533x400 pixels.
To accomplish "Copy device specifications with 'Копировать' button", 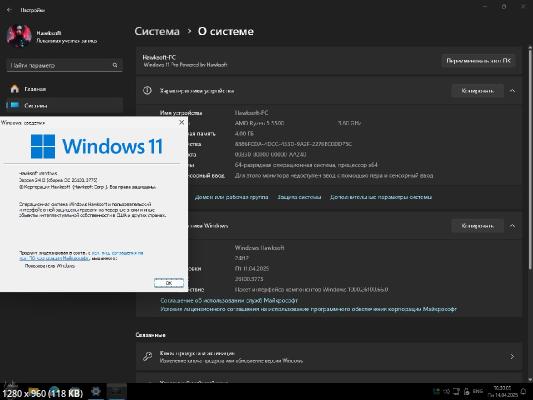I will 478,91.
